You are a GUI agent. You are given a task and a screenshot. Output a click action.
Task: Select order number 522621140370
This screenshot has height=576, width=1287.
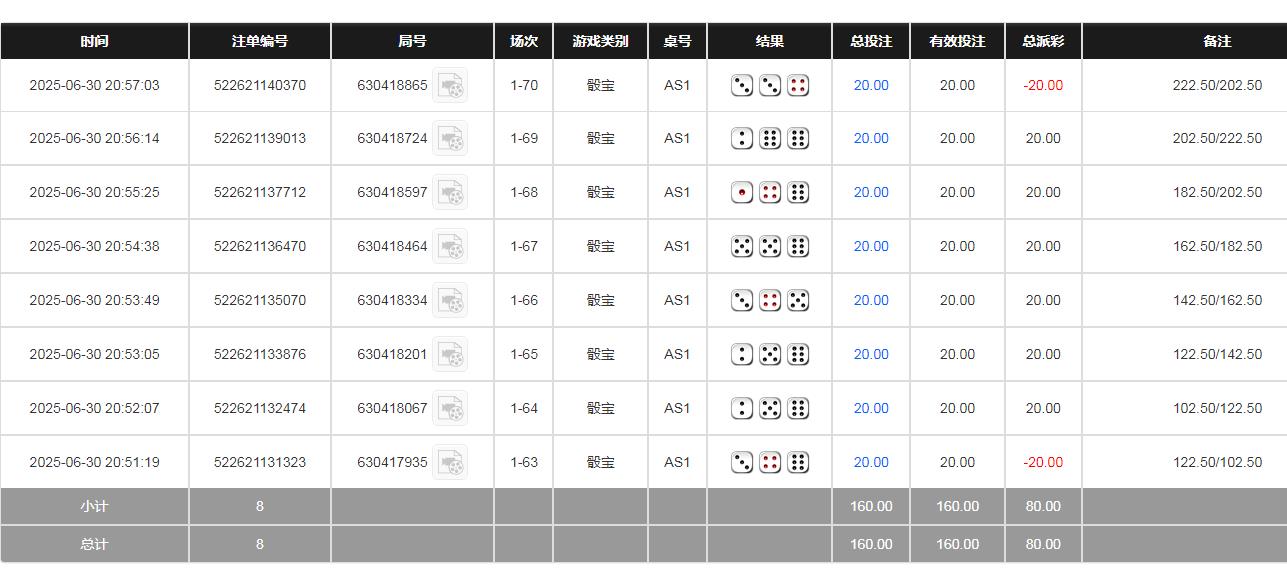(260, 86)
